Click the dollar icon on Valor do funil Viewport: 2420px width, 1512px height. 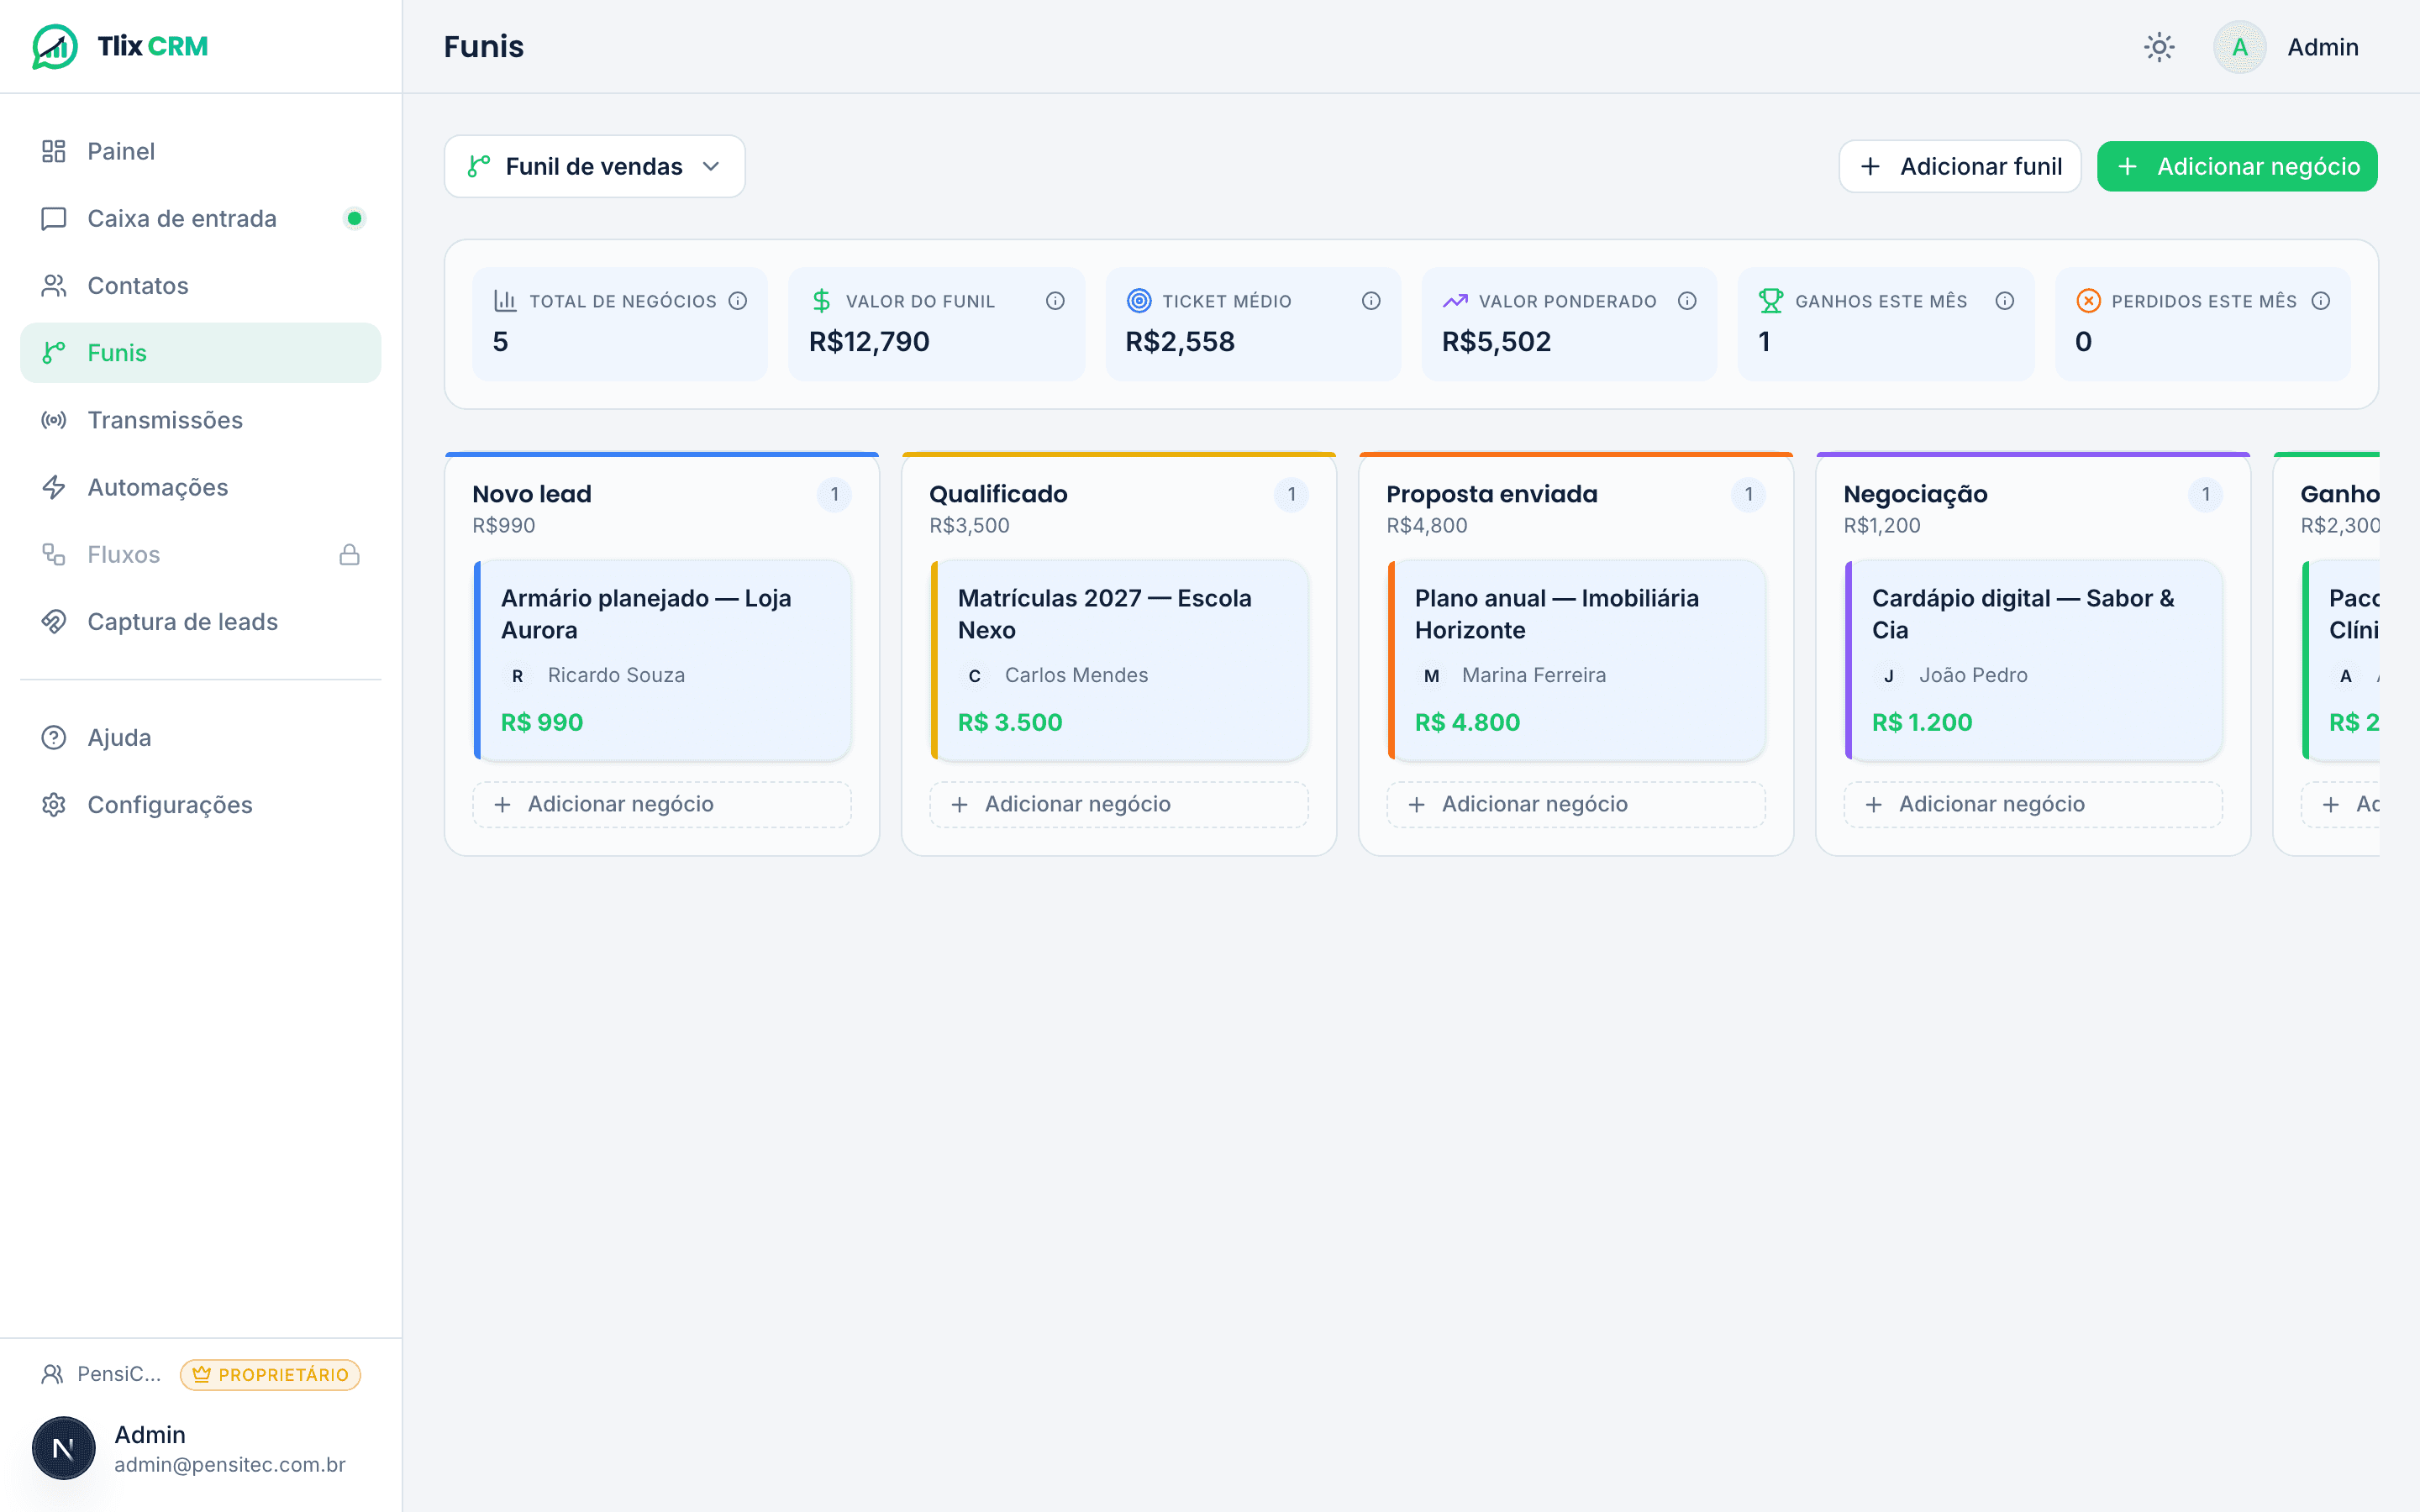pos(821,301)
